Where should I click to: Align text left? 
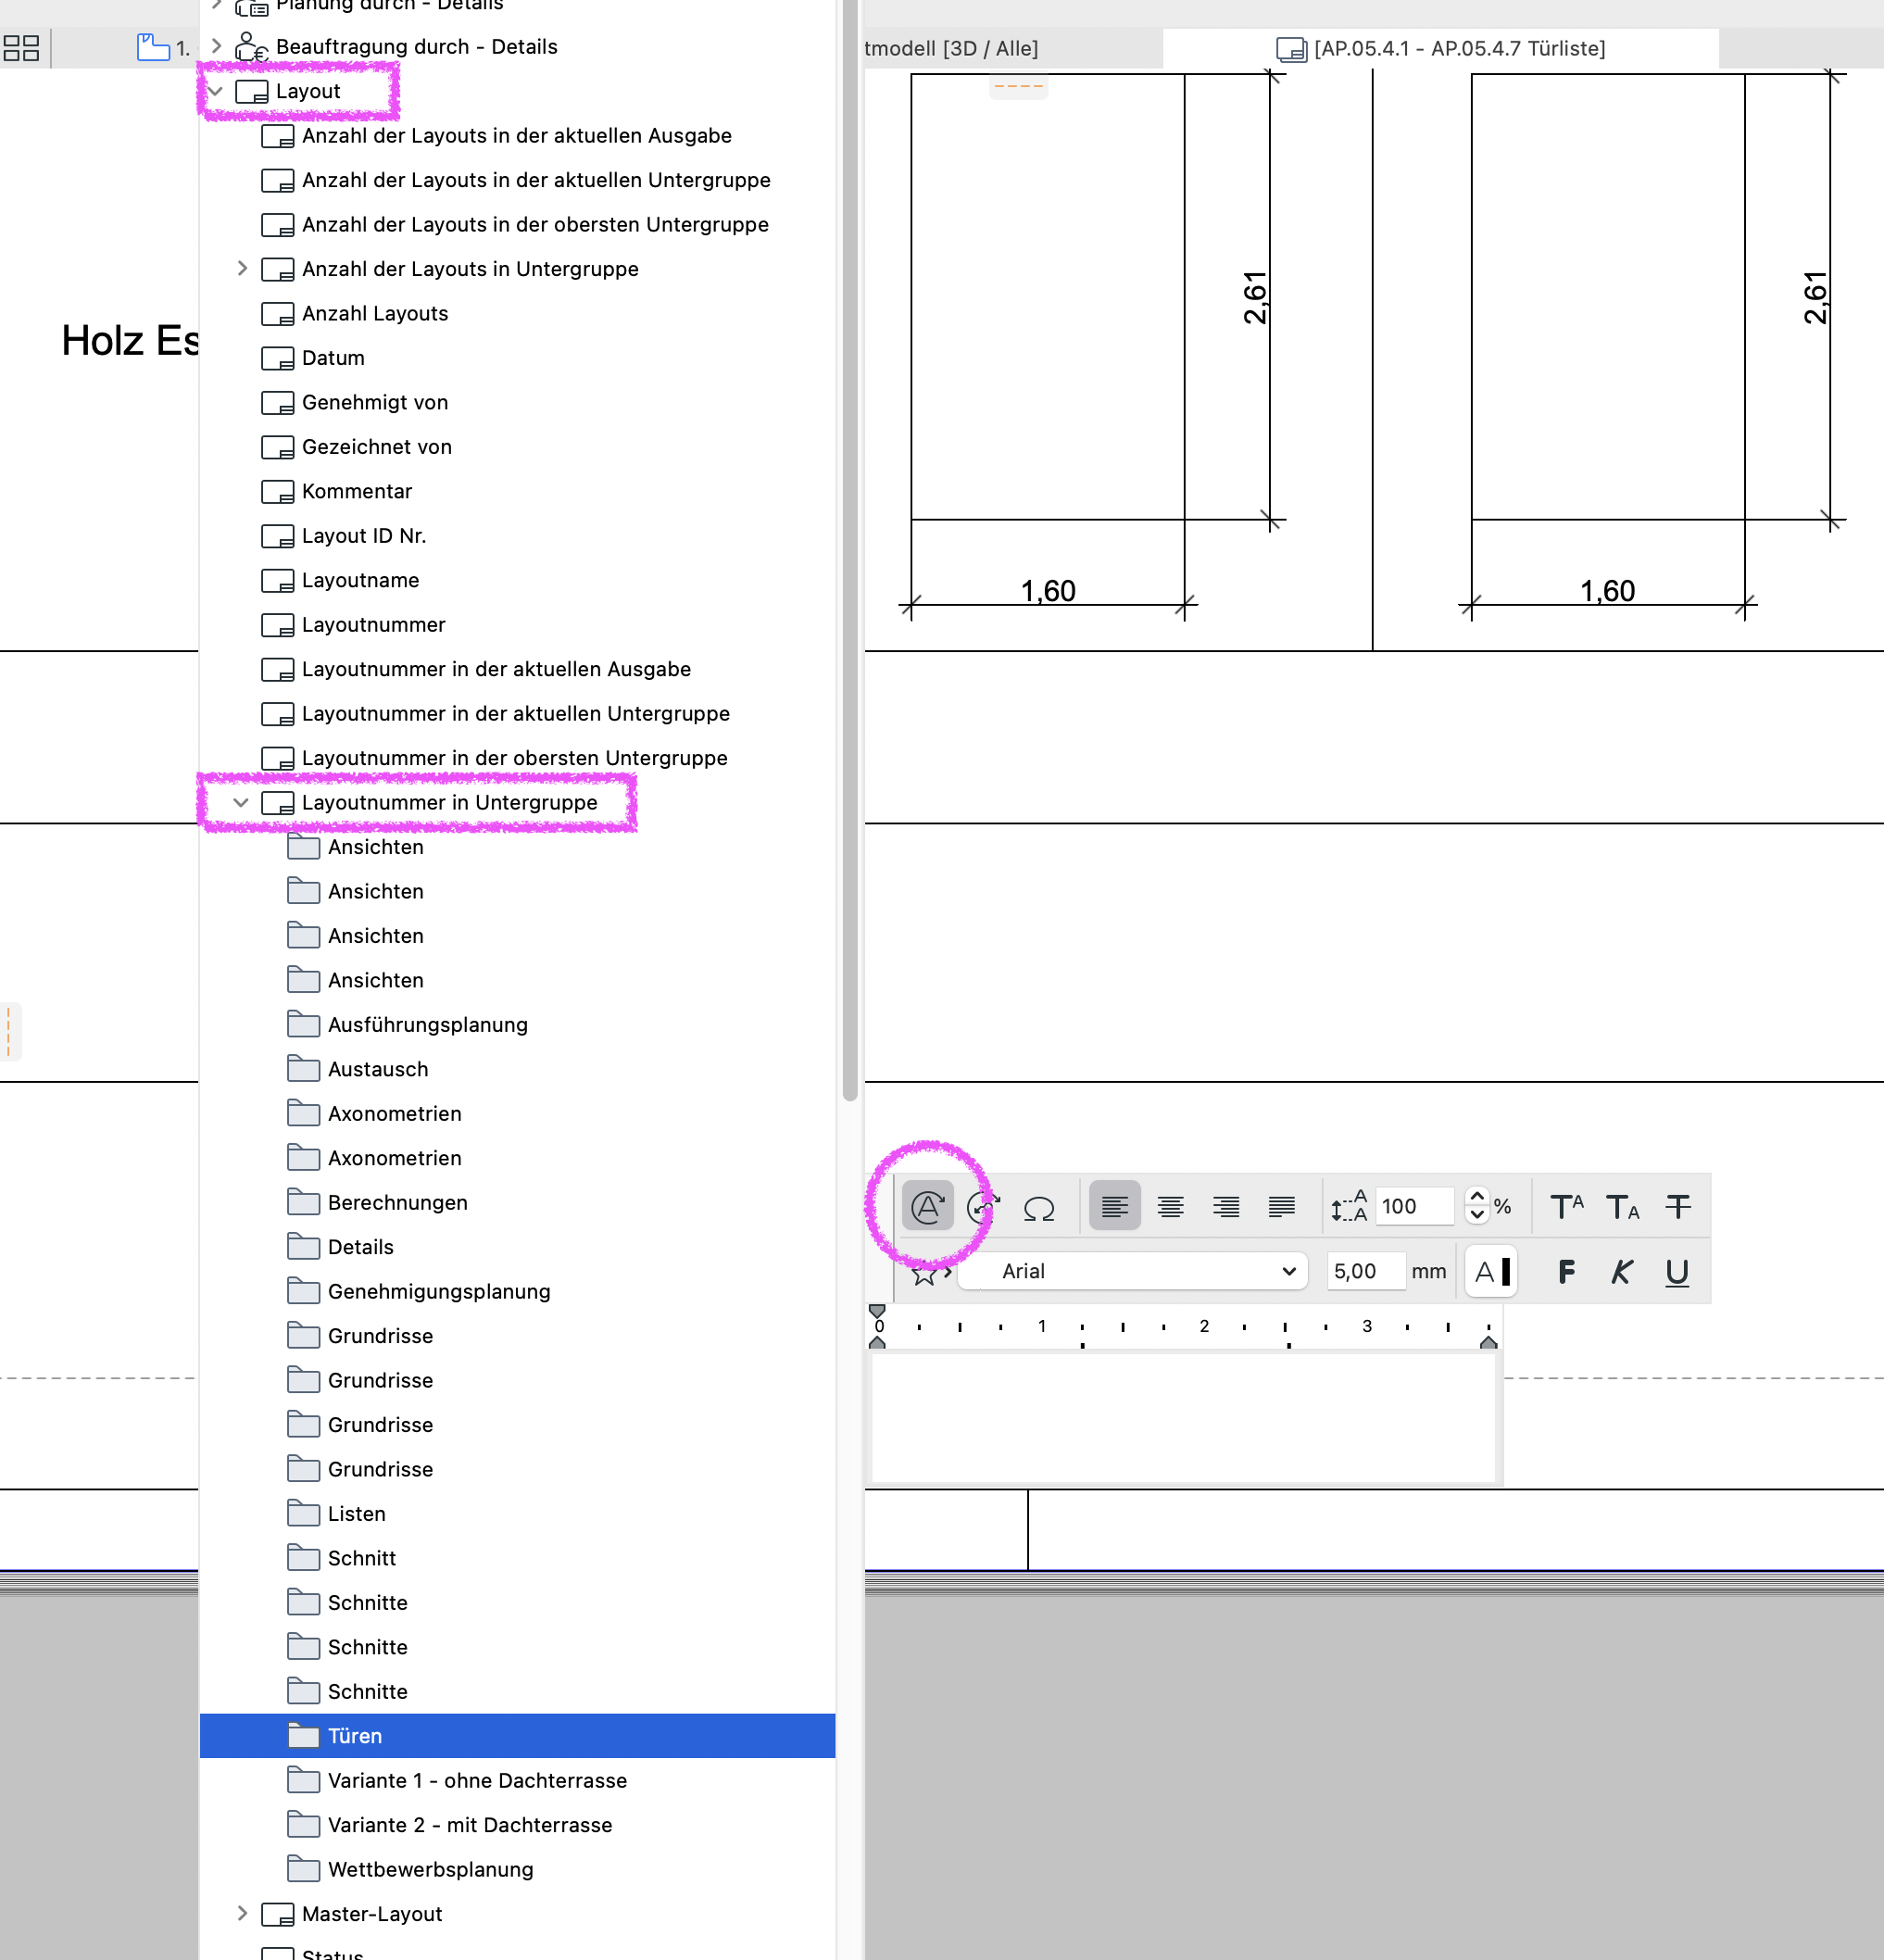pos(1114,1207)
